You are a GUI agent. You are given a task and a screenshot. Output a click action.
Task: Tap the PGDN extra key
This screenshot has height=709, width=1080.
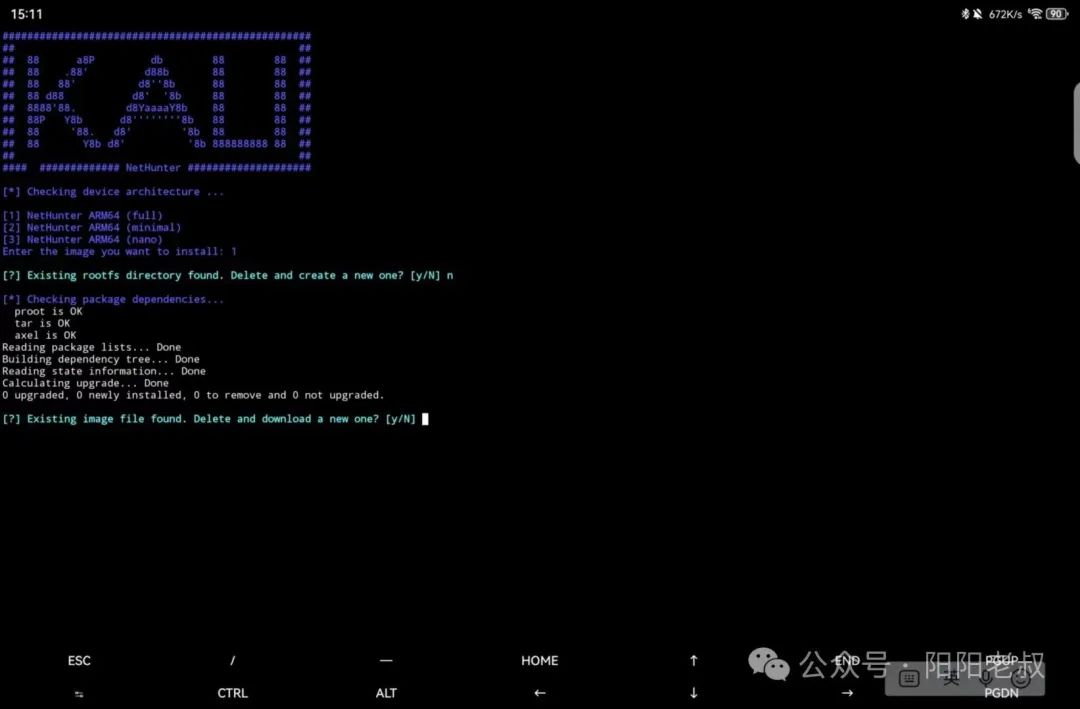(1001, 693)
